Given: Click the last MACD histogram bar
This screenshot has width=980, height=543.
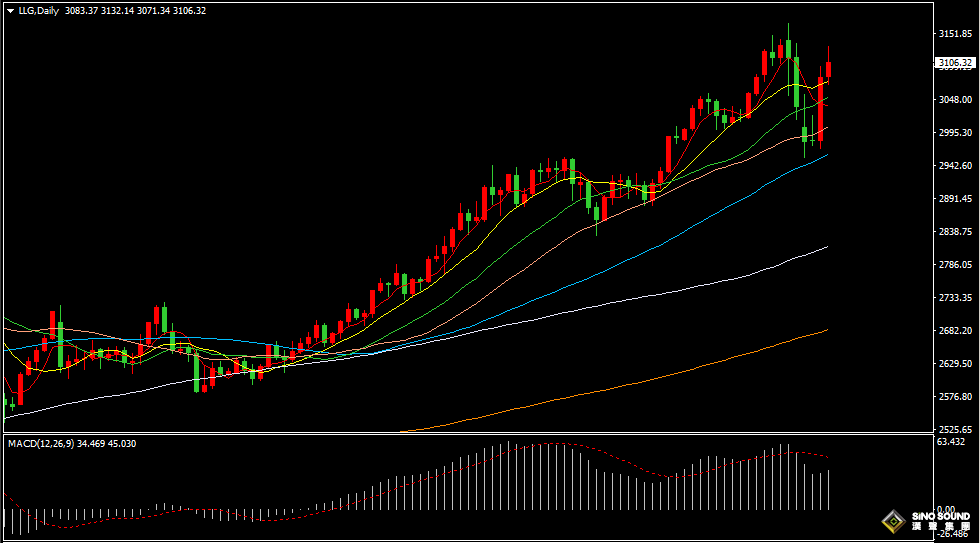Looking at the screenshot, I should pyautogui.click(x=829, y=488).
